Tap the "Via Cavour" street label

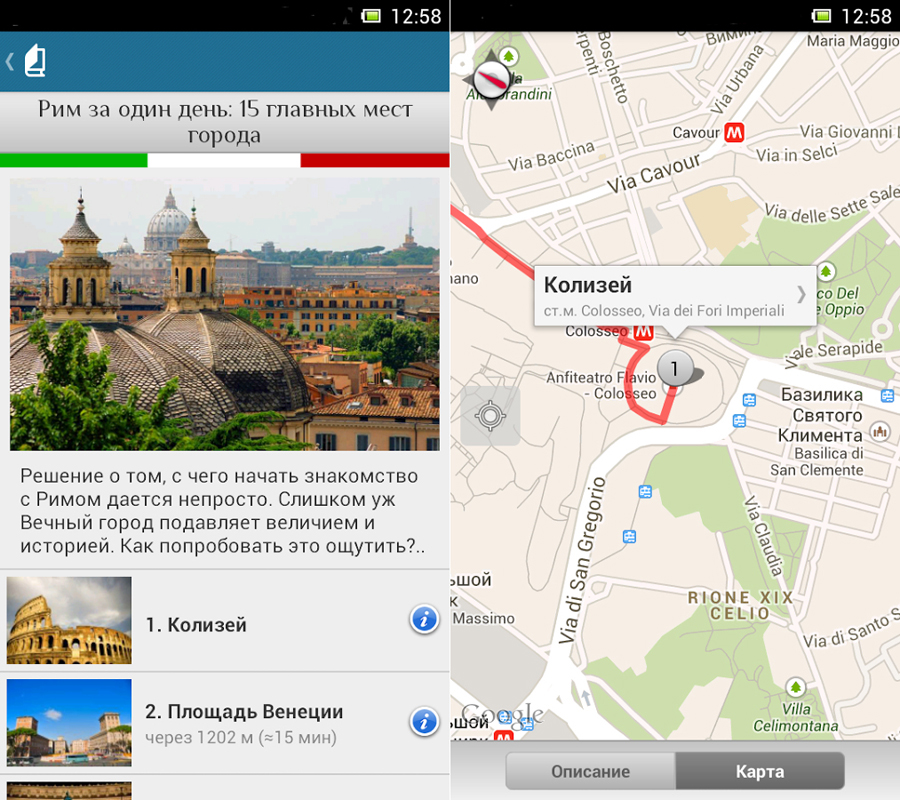coord(654,173)
